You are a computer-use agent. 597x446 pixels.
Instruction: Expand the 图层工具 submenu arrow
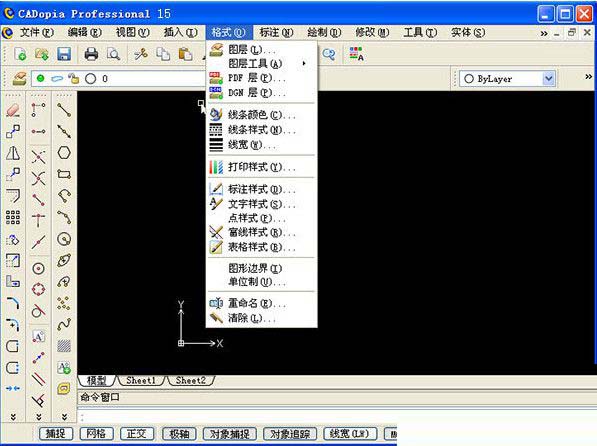pos(304,63)
